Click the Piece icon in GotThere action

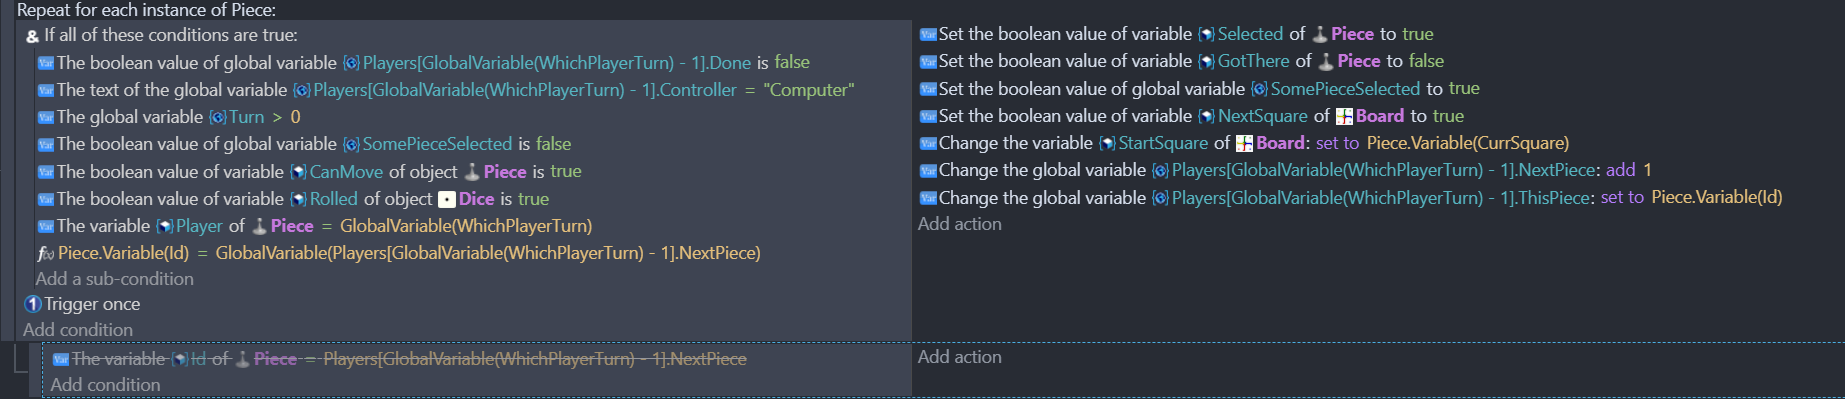click(x=1326, y=61)
